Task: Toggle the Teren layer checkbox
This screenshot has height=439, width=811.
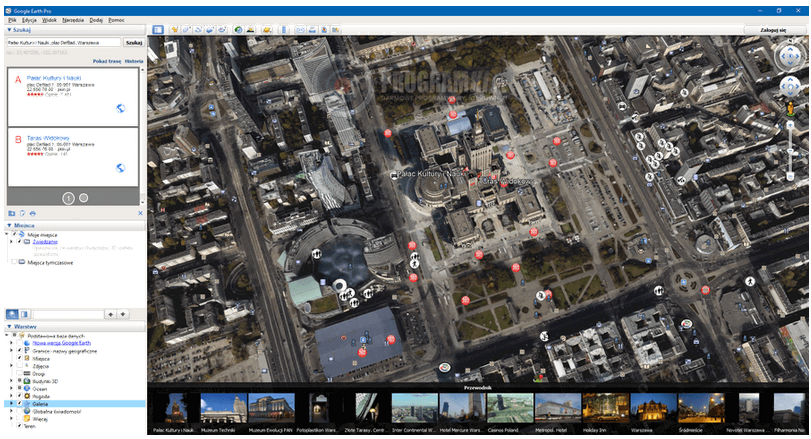Action: tap(20, 426)
